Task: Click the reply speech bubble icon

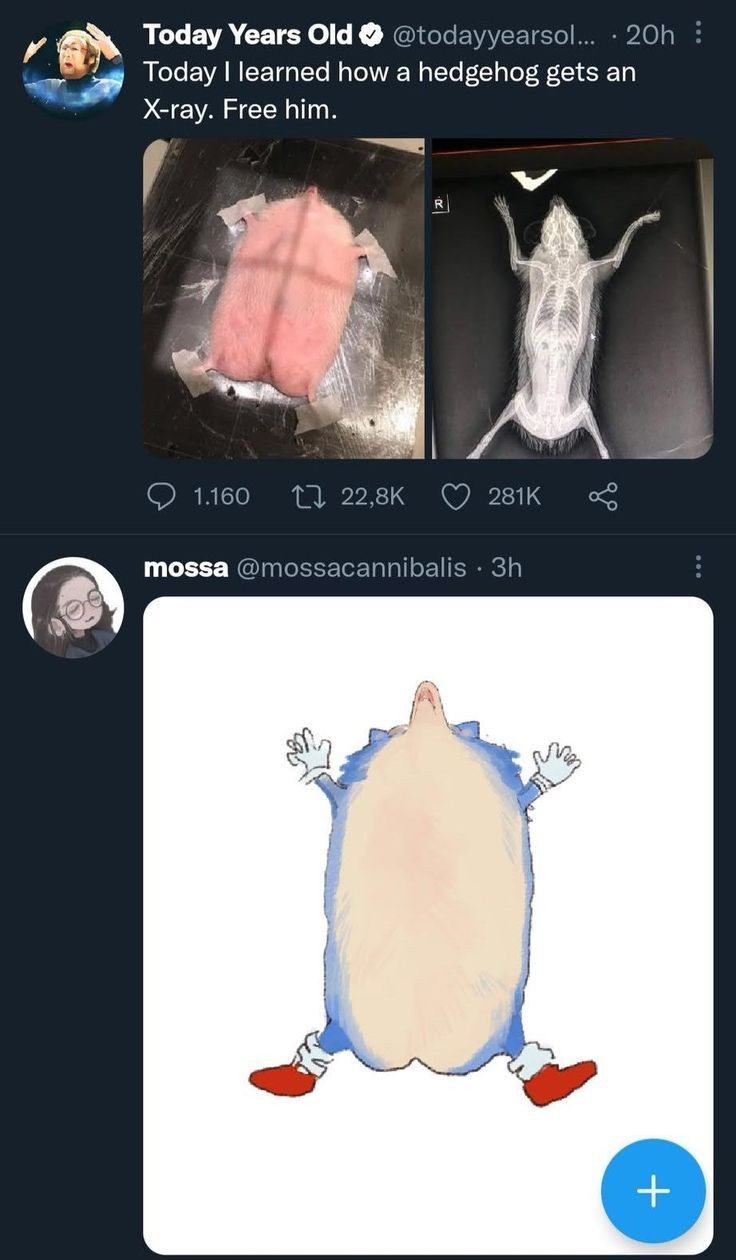Action: pyautogui.click(x=162, y=495)
